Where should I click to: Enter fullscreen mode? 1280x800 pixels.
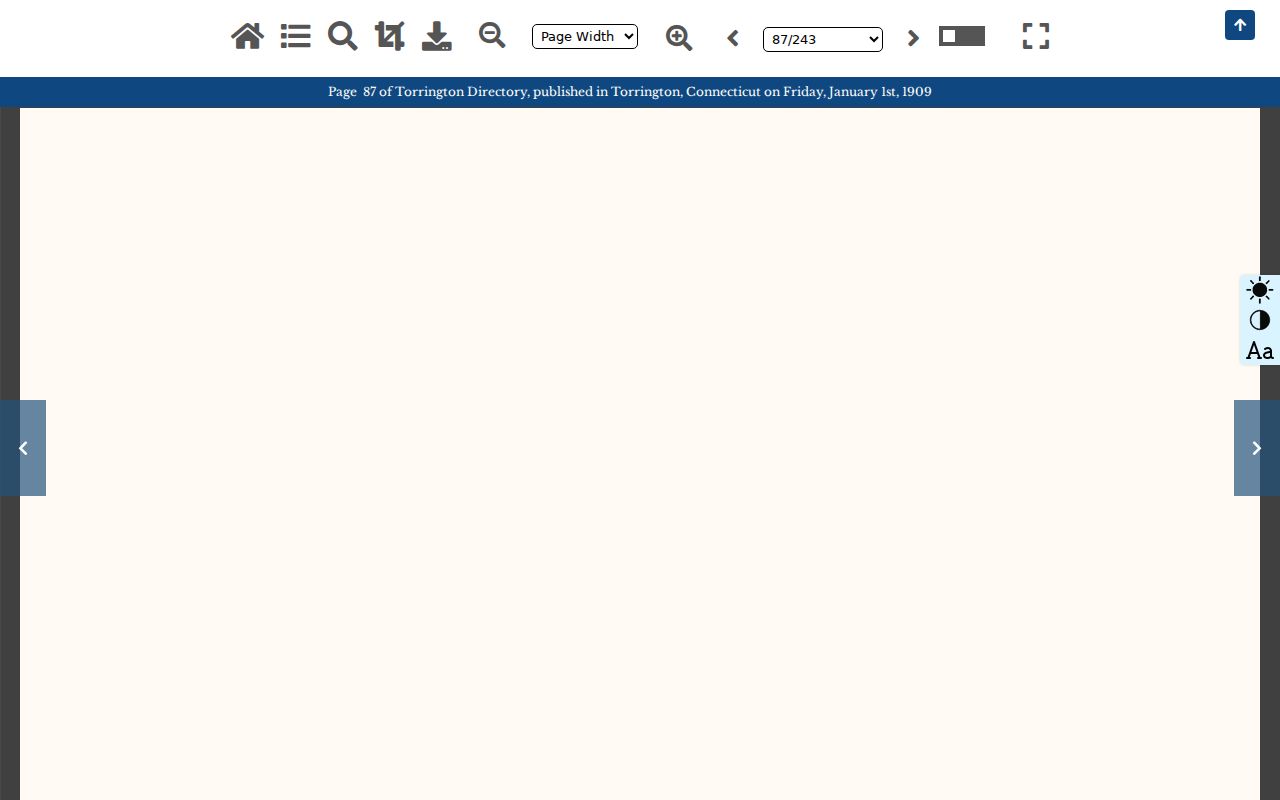1036,37
